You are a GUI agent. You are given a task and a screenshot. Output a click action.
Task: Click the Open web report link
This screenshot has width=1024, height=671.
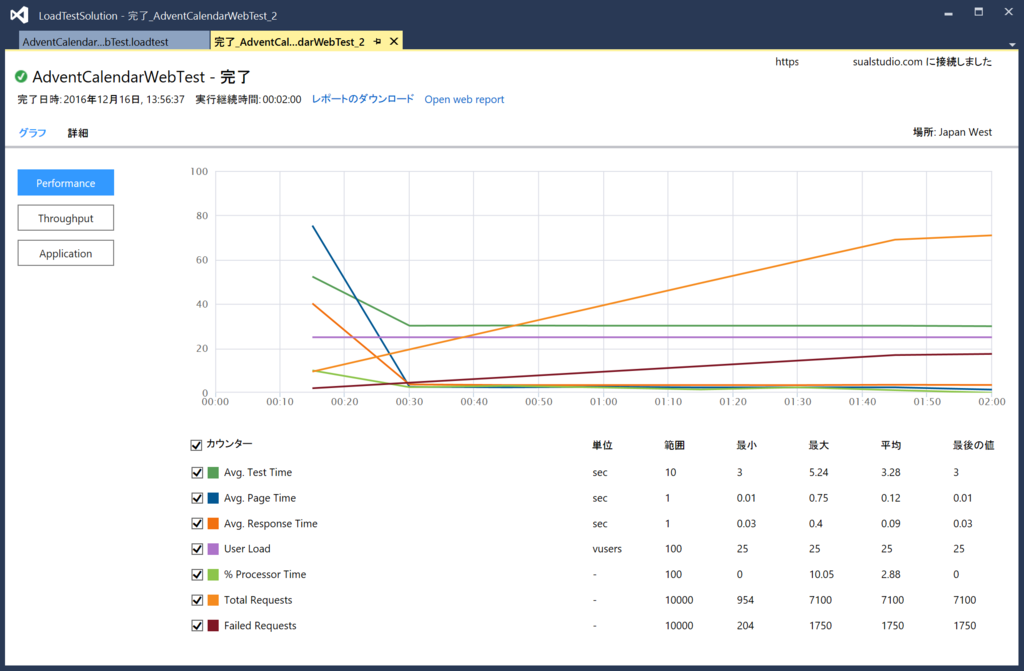[464, 99]
